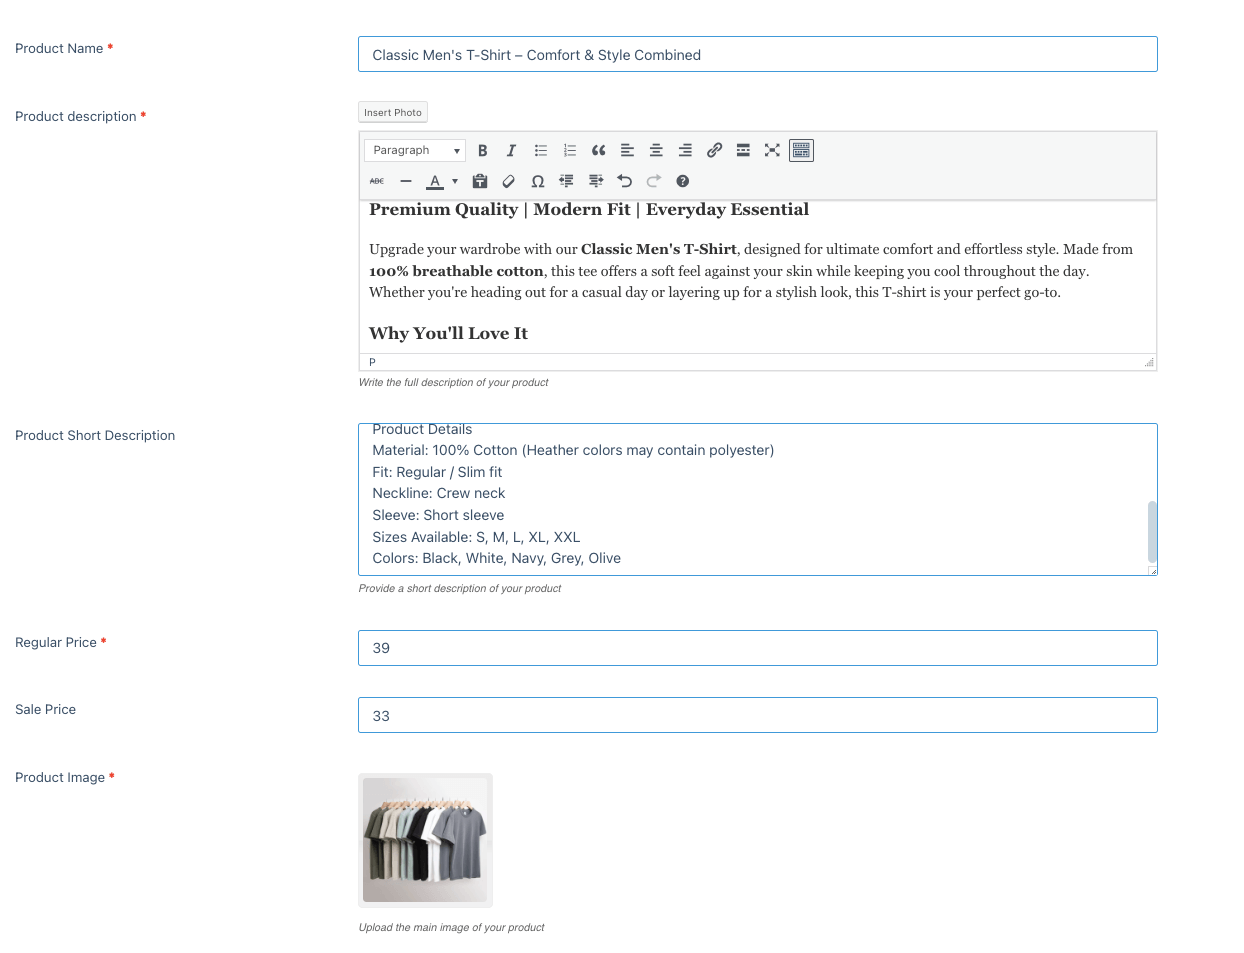The image size is (1244, 953).
Task: Apply blockquote formatting
Action: click(598, 150)
